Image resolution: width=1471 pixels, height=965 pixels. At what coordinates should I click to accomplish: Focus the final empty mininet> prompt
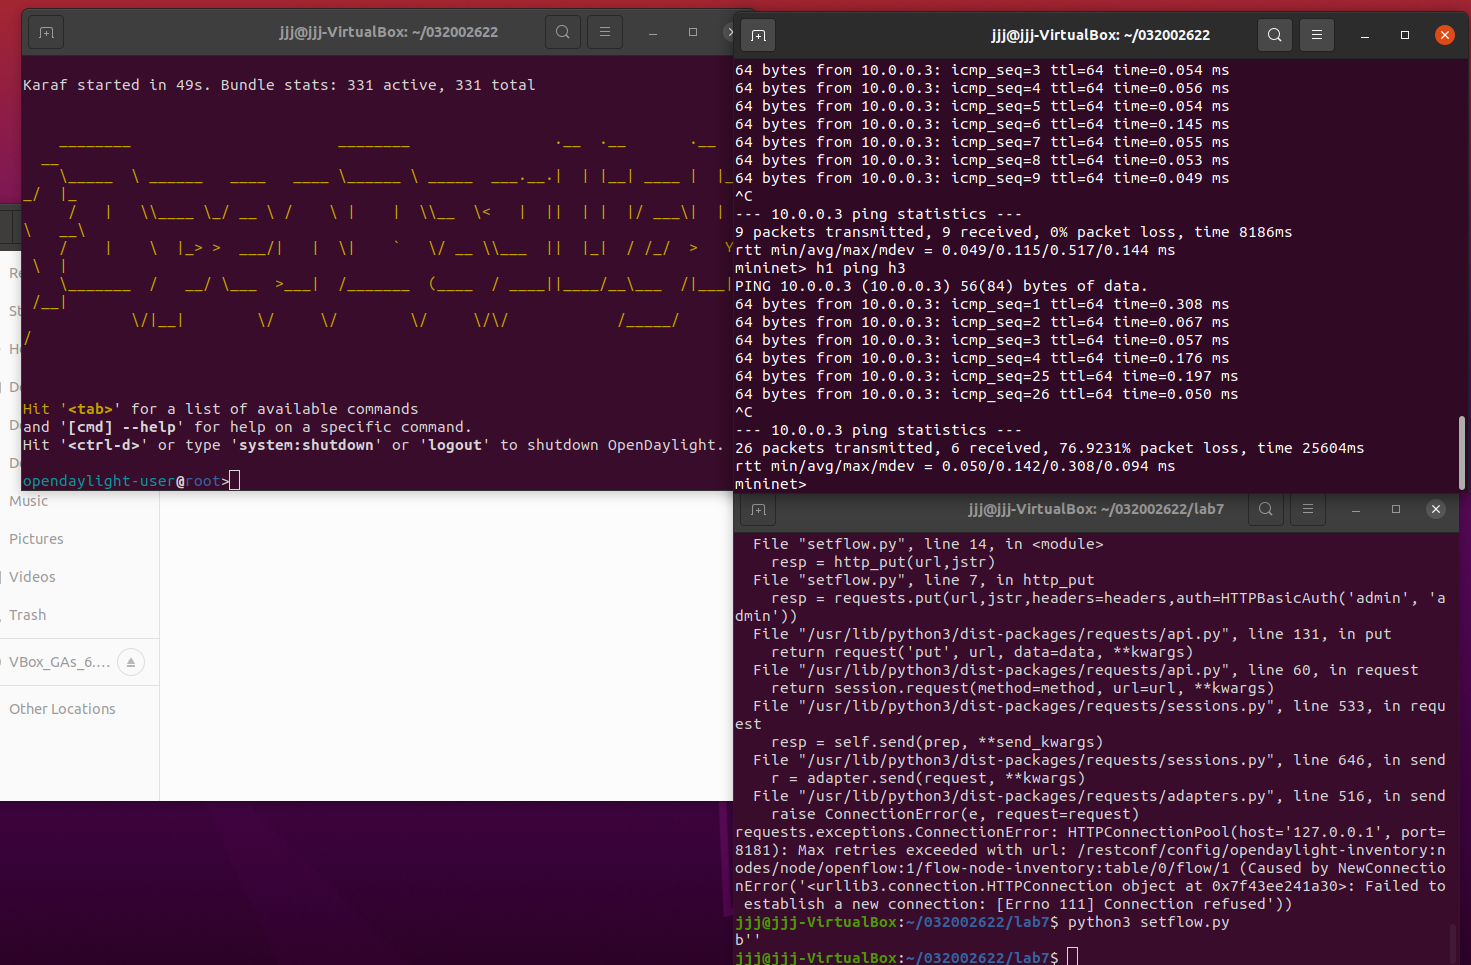pyautogui.click(x=771, y=484)
